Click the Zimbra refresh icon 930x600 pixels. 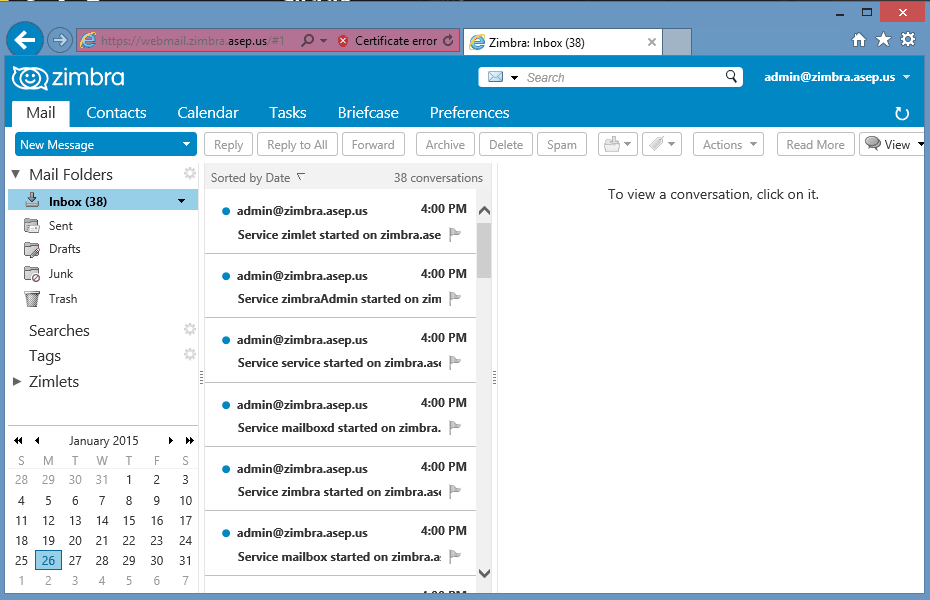(902, 113)
